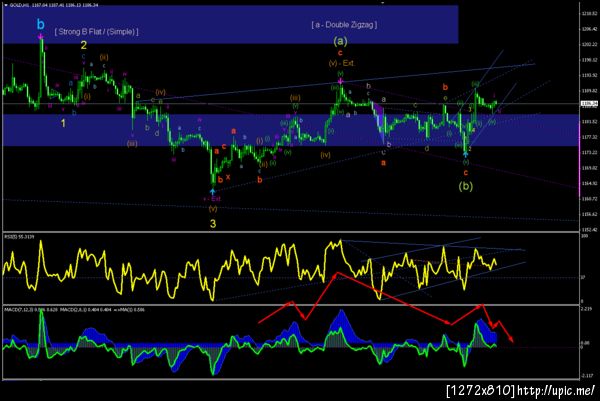Click the chart title dropdown triangle beside GOLD,H1

pyautogui.click(x=6, y=5)
